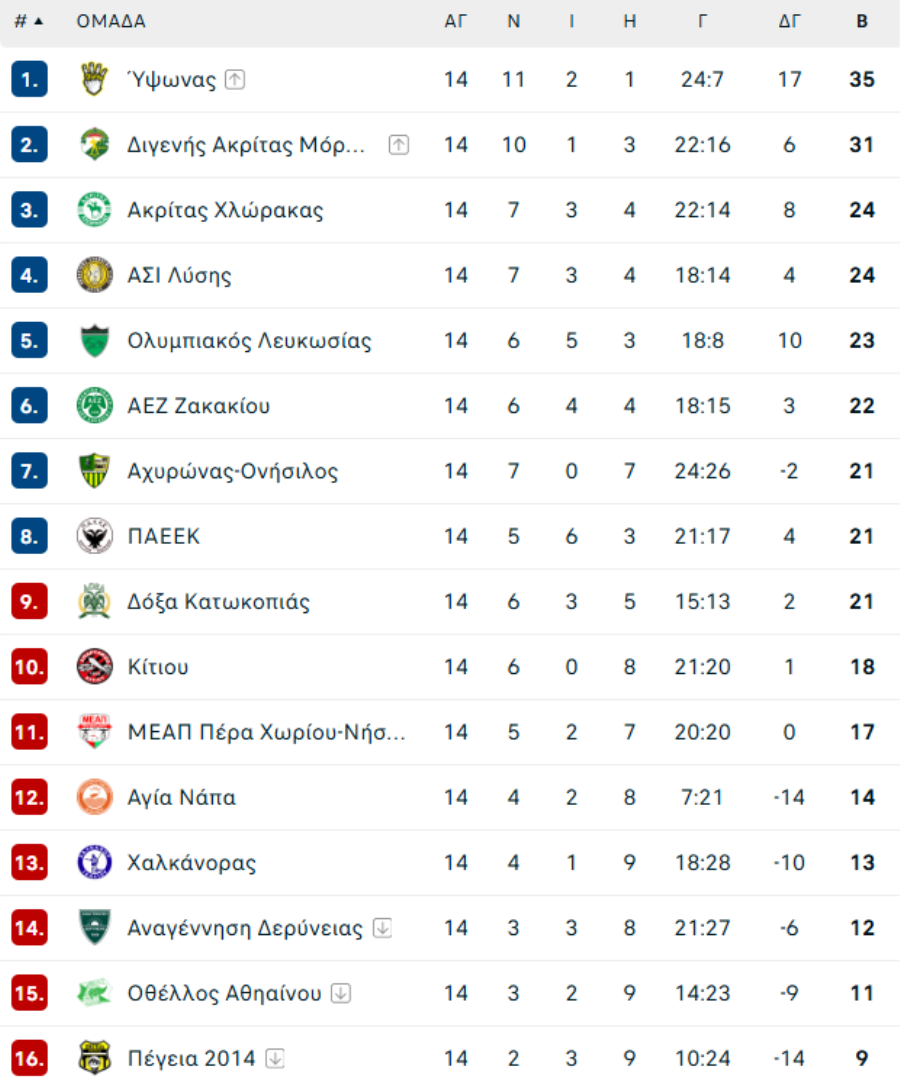Click the red position badge number 9
Screen dimensions: 900x1082
pos(29,602)
